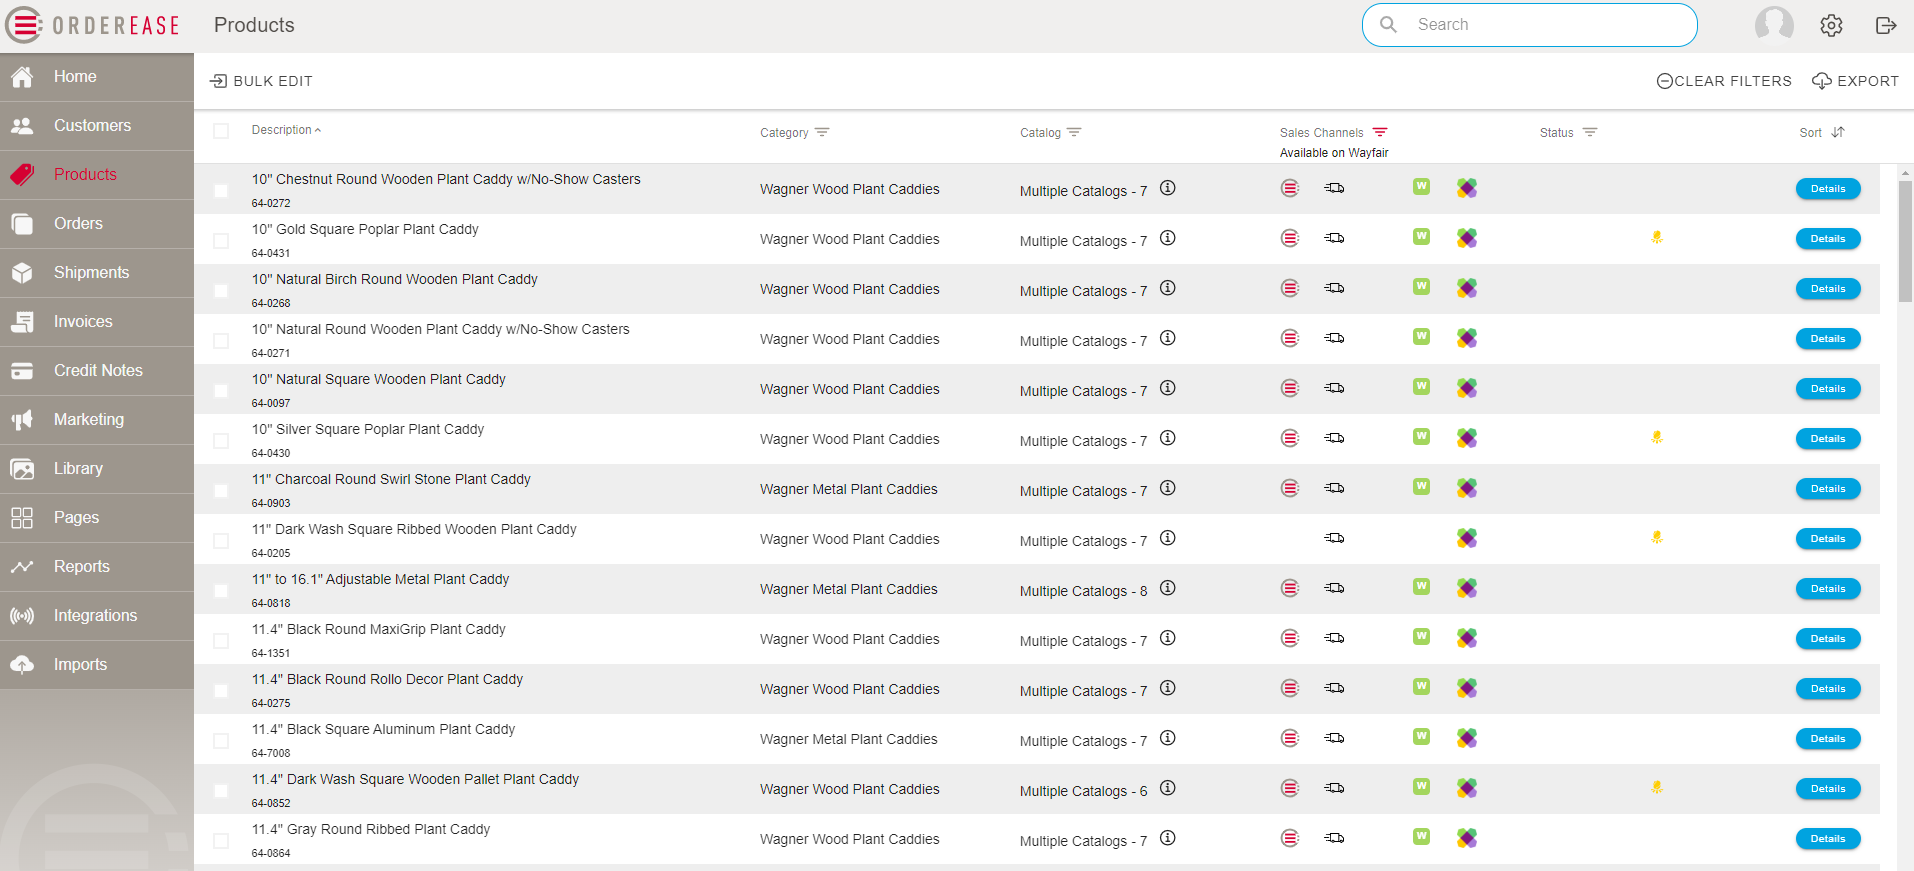The width and height of the screenshot is (1914, 871).
Task: Click yellow status icon for 10" Gold Square Poplar Plant Caddy
Action: 1657,238
